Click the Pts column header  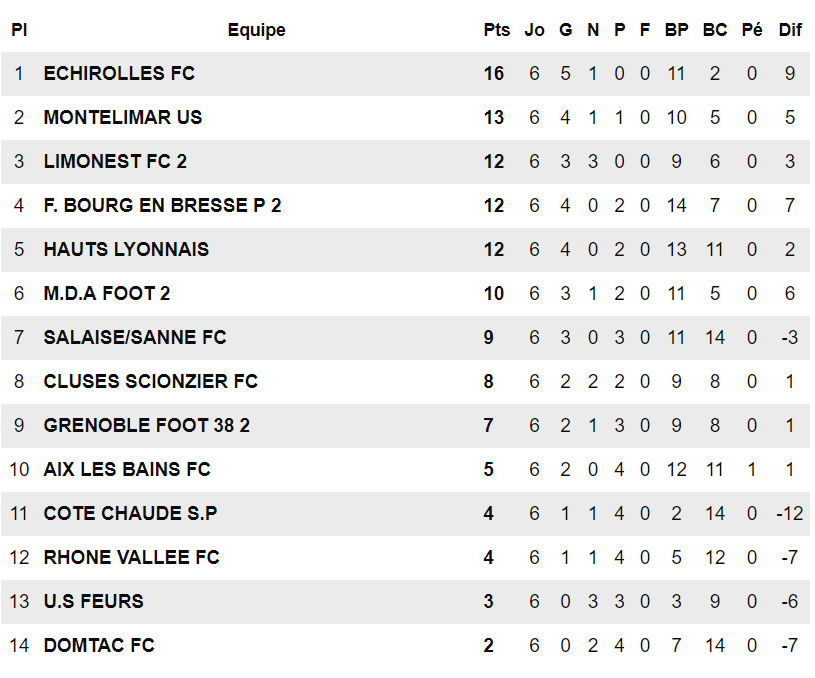(496, 30)
